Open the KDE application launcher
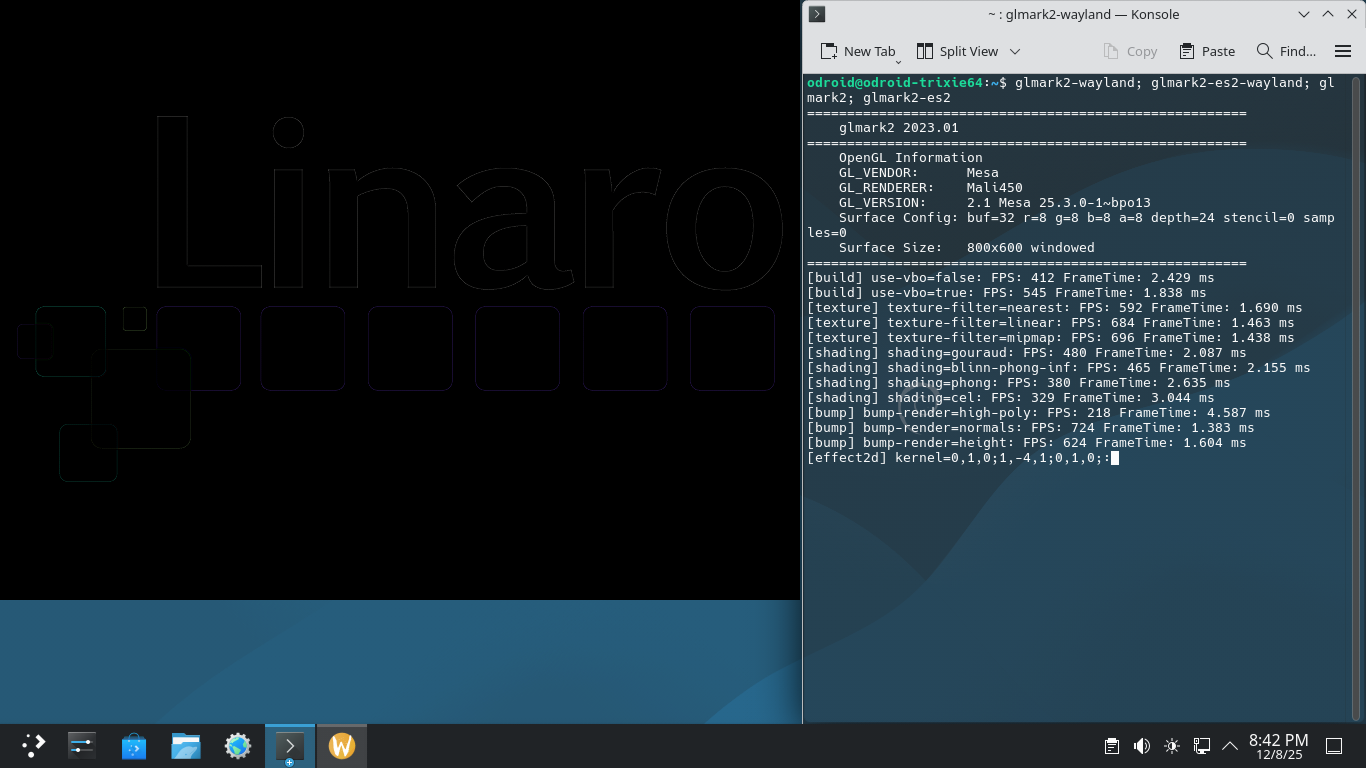Screen dimensions: 1366x768 (x=33, y=746)
